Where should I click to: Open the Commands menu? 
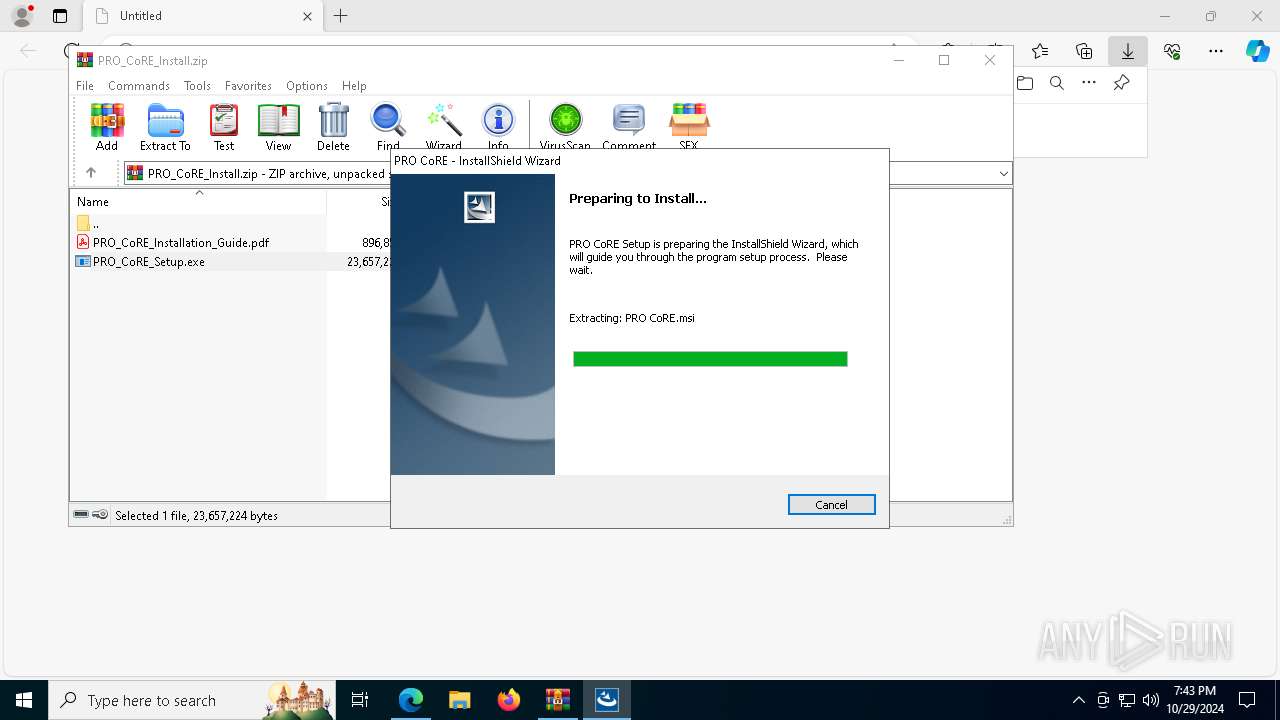(x=139, y=86)
